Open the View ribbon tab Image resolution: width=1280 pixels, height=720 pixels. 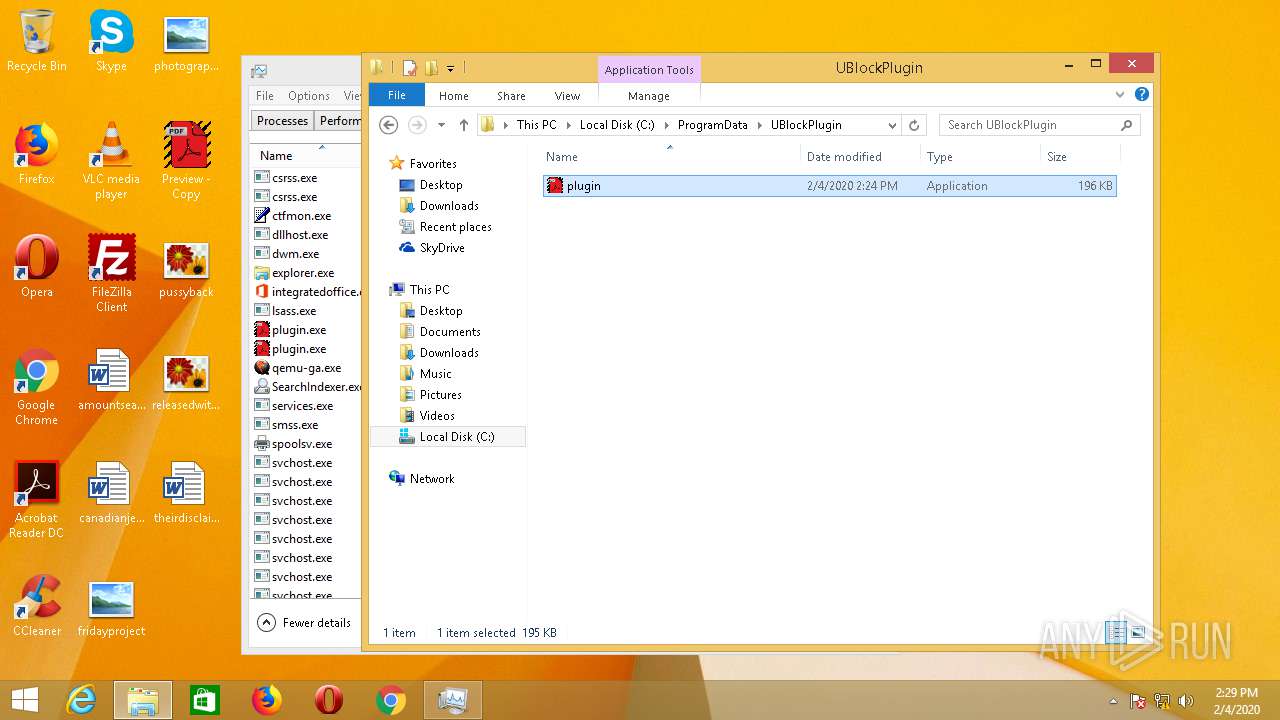[x=567, y=95]
